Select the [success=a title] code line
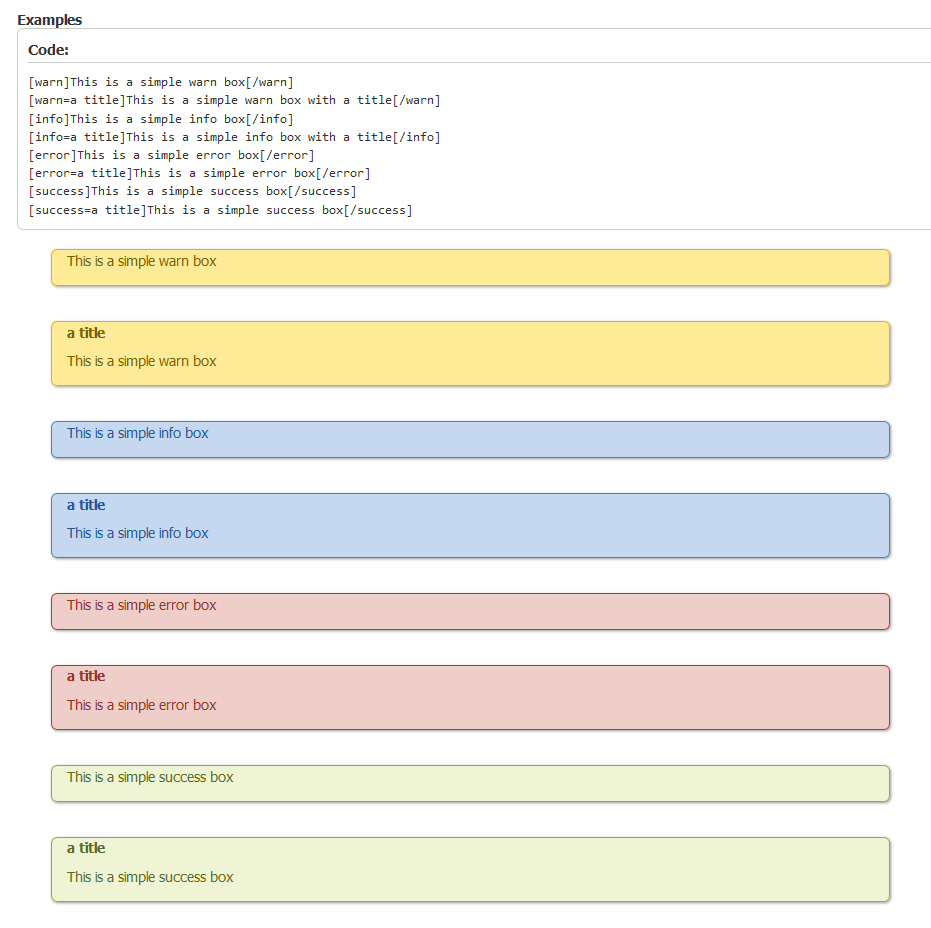This screenshot has width=931, height=928. [220, 210]
